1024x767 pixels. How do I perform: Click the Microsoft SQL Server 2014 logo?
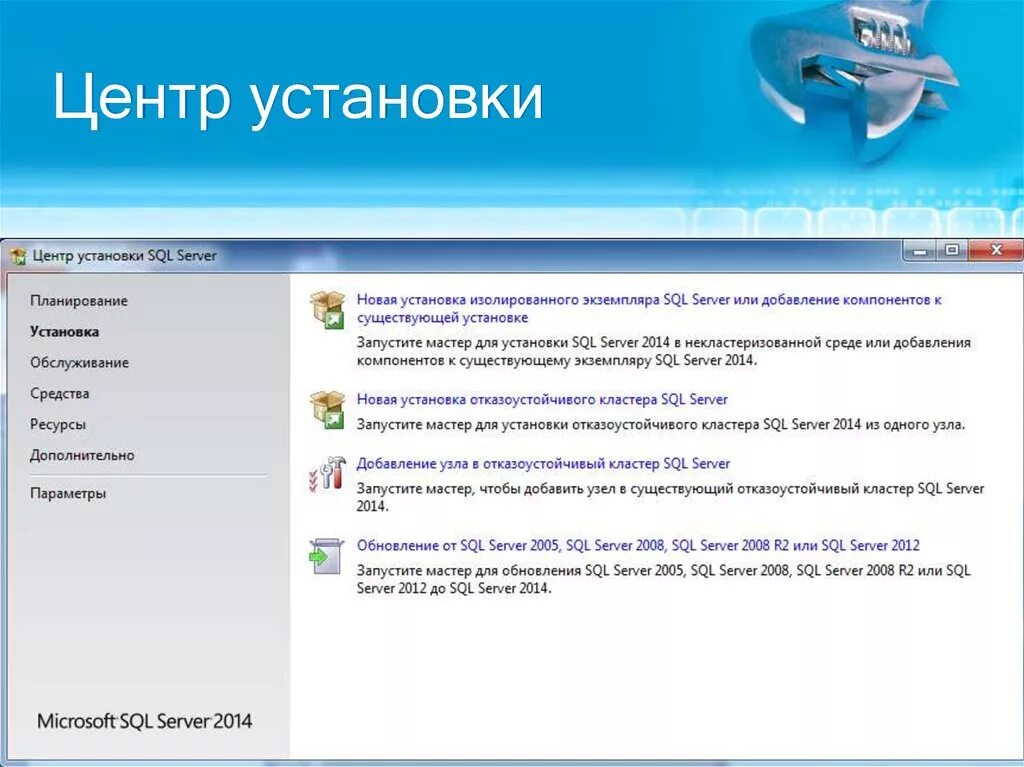(144, 721)
